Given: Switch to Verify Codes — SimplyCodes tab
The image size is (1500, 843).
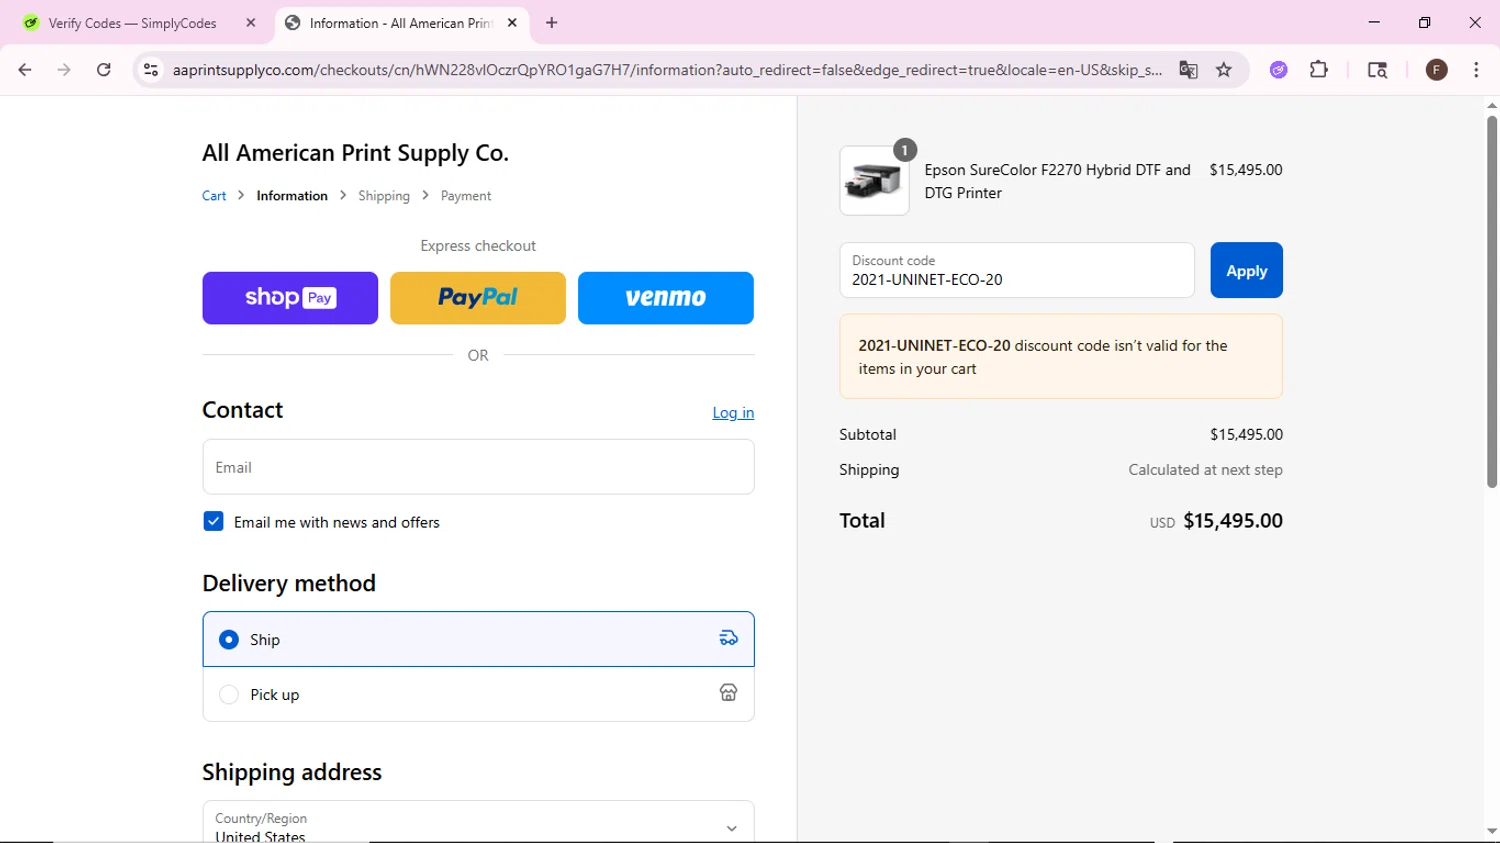Looking at the screenshot, I should (140, 23).
